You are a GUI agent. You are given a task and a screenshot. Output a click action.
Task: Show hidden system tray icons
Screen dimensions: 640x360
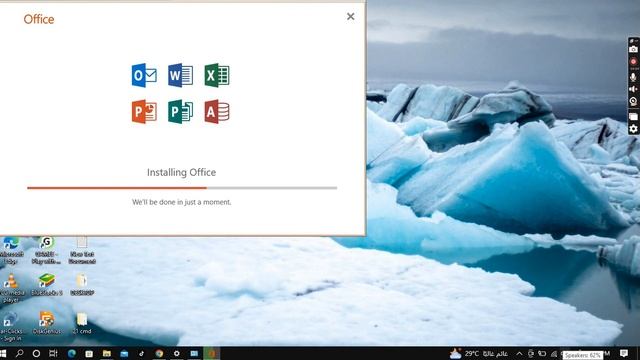pyautogui.click(x=519, y=353)
